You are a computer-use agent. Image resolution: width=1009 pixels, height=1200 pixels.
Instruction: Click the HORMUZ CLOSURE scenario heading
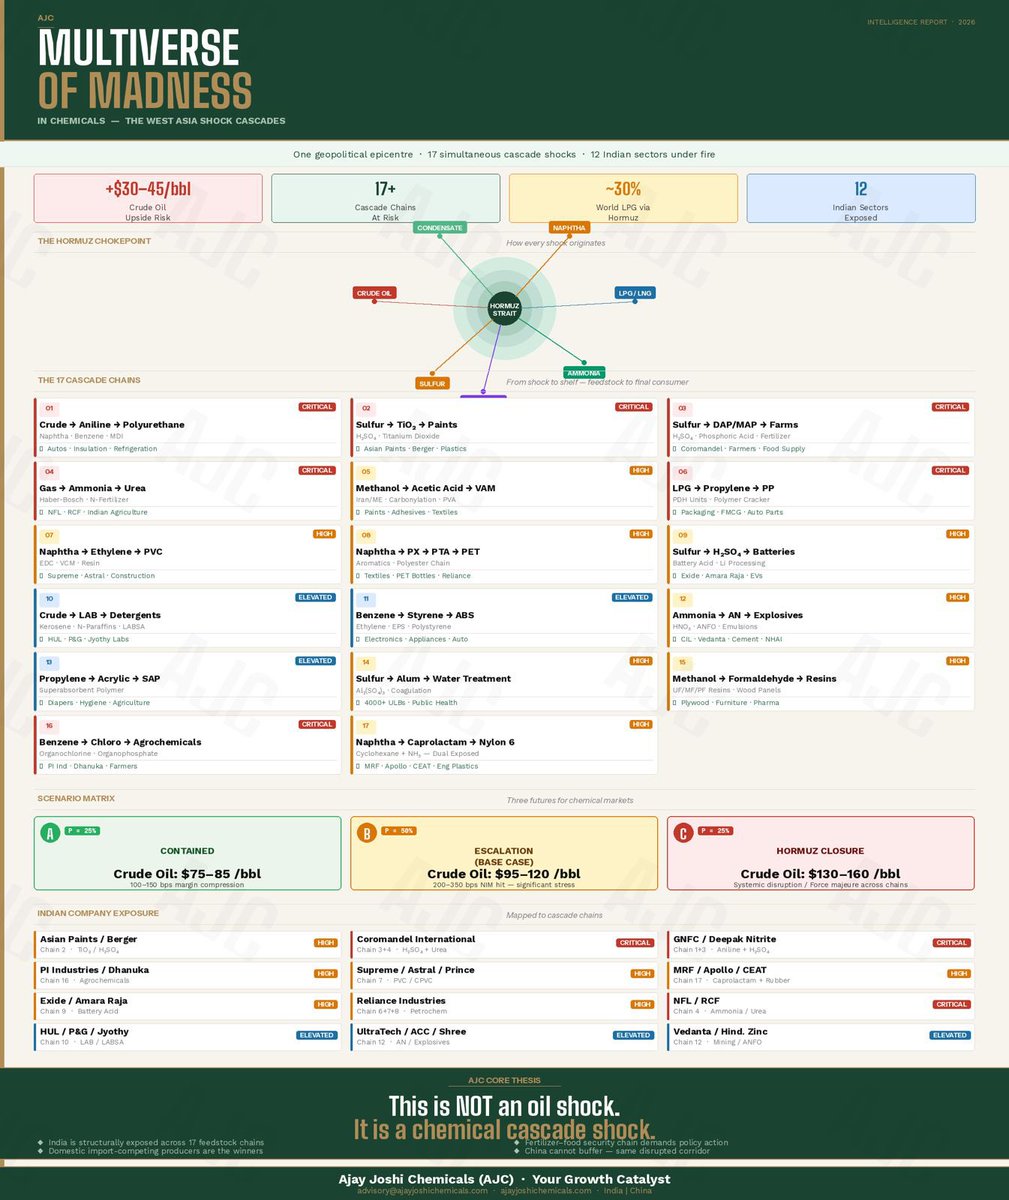point(820,851)
